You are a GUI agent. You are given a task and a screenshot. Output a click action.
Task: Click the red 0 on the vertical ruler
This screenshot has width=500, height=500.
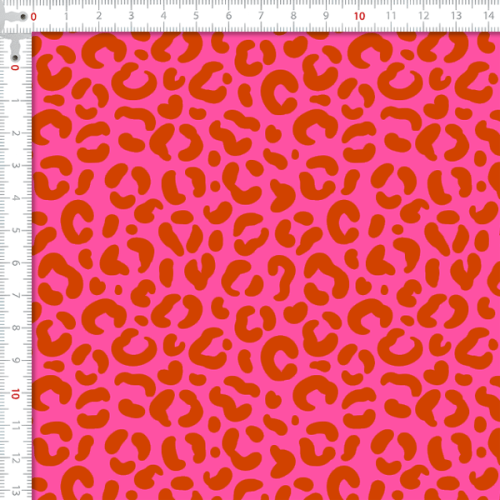click(15, 68)
